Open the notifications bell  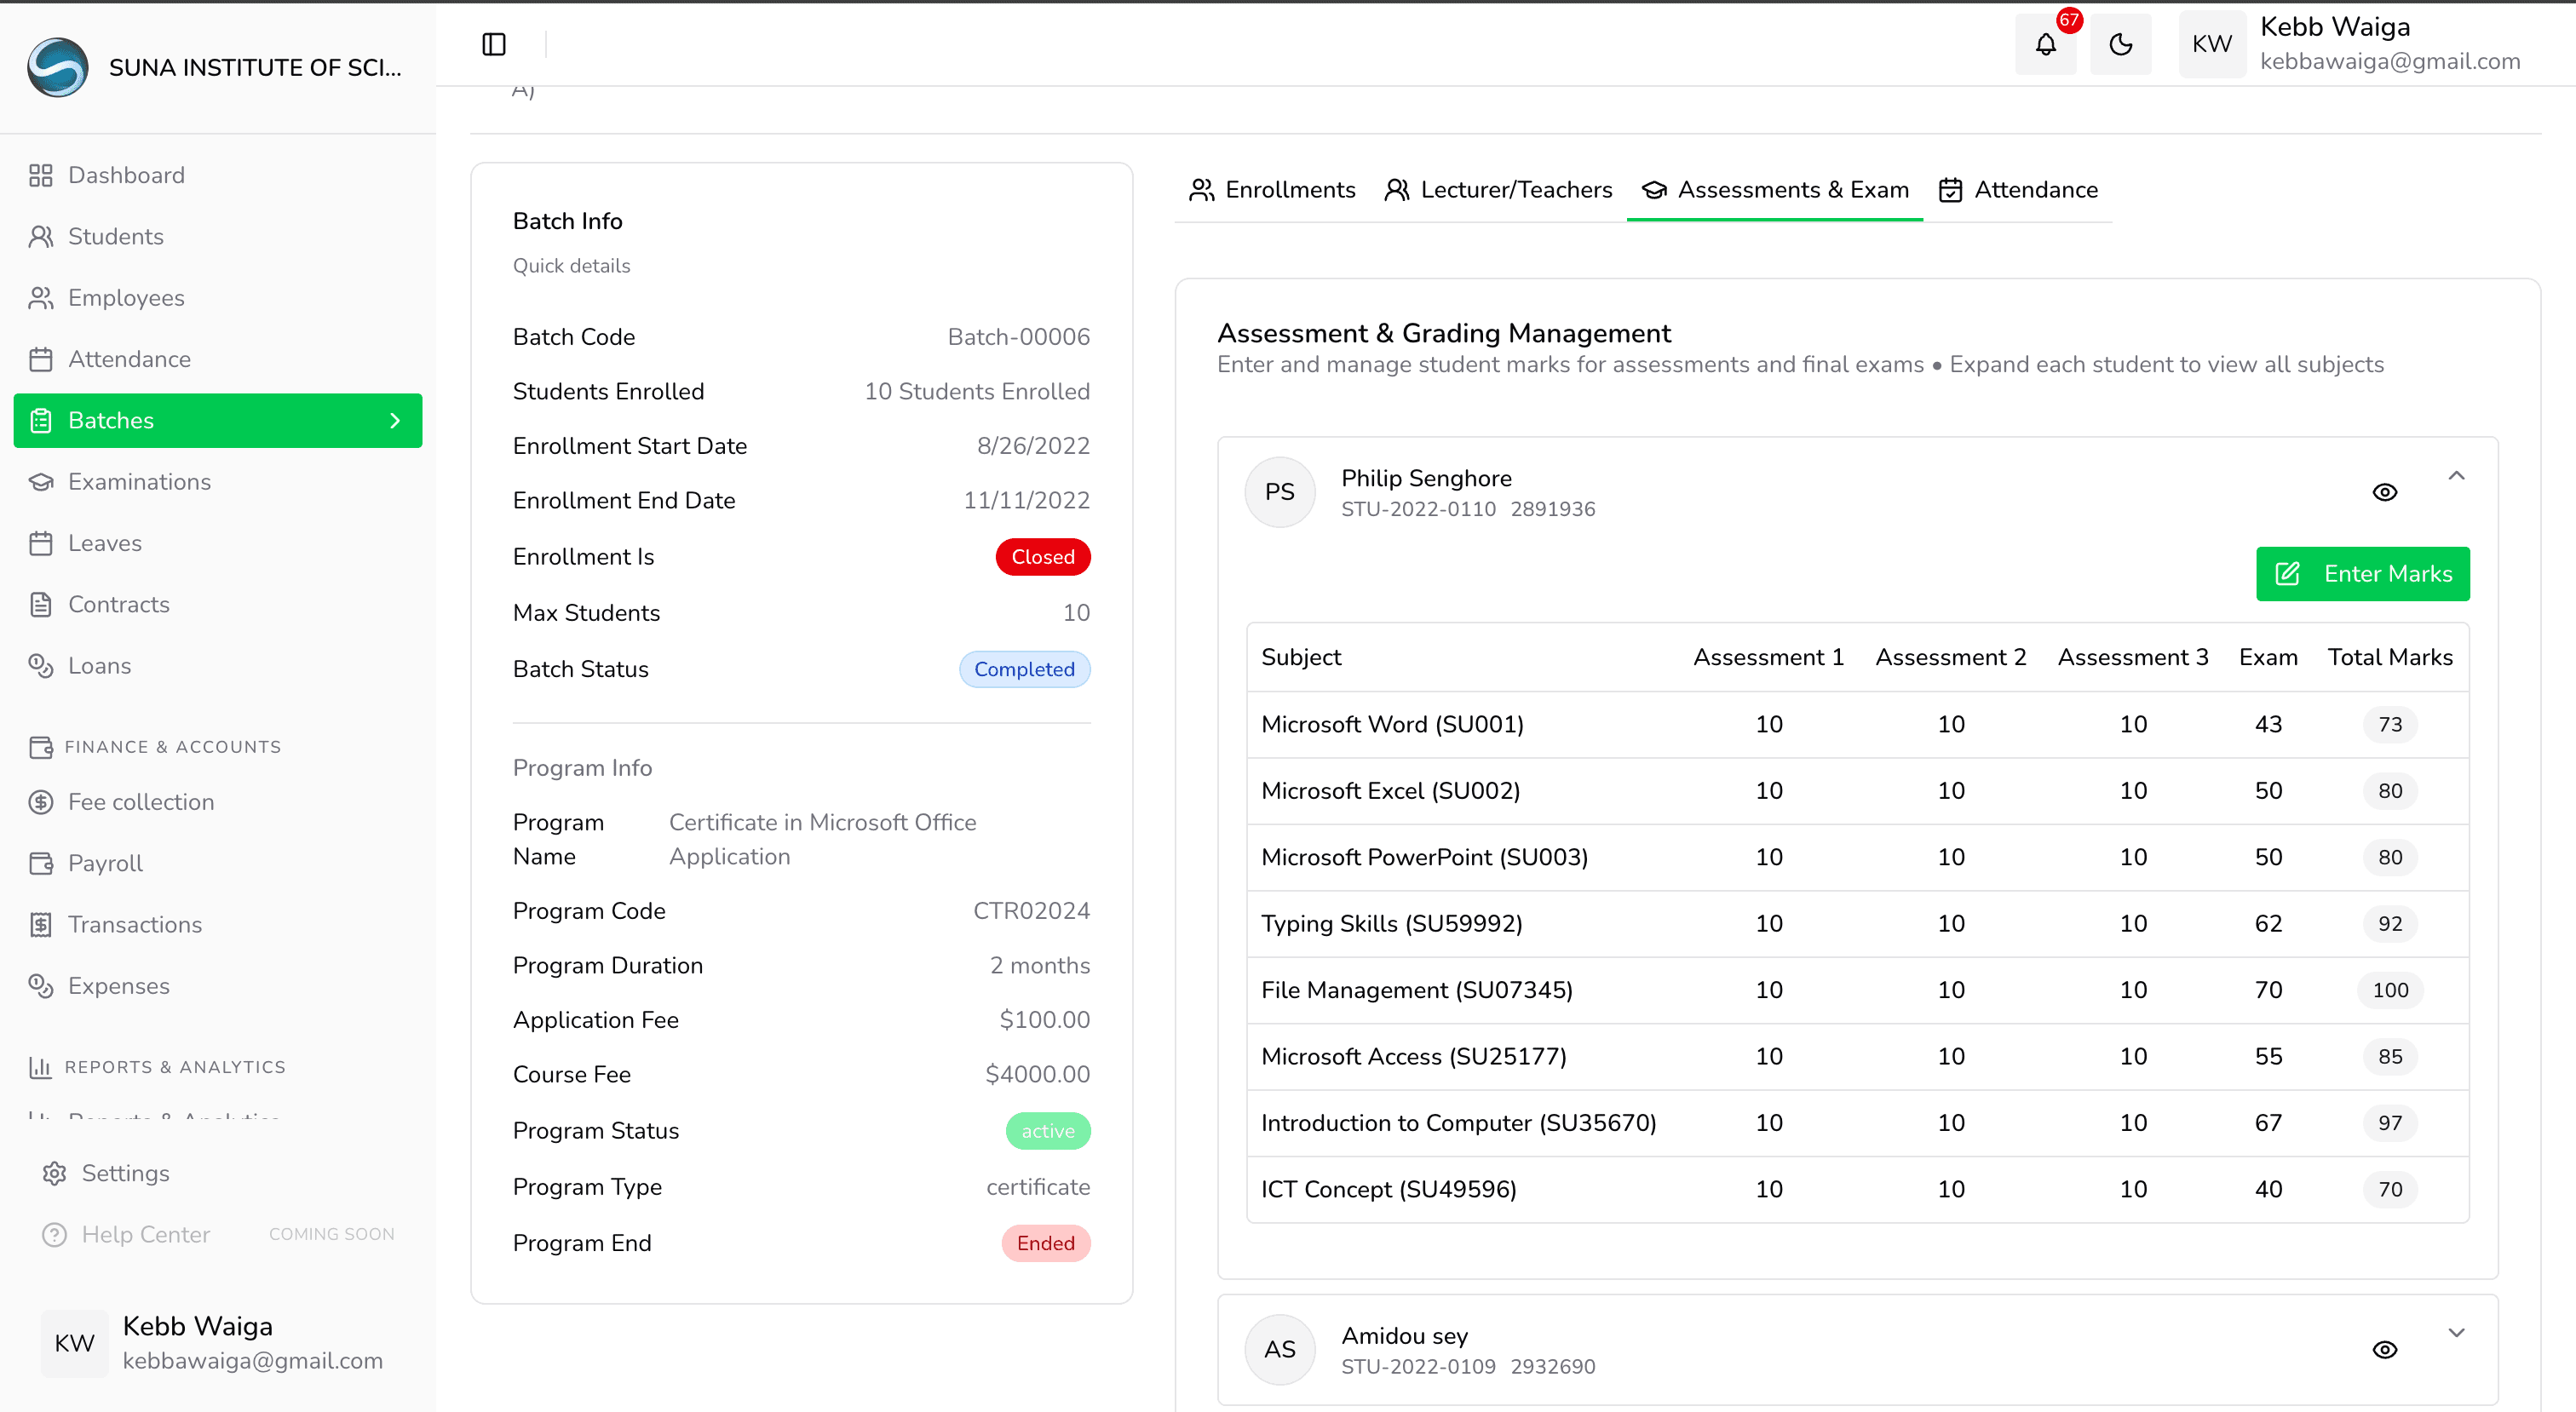click(2045, 44)
